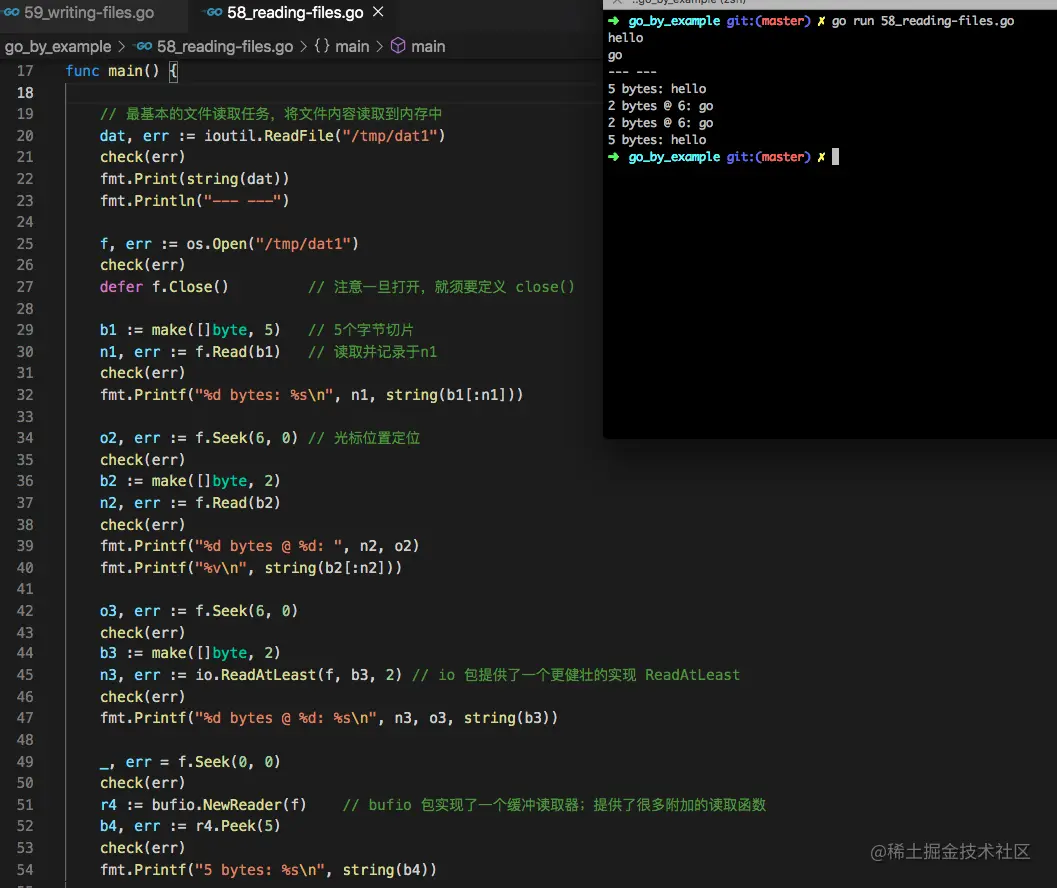The width and height of the screenshot is (1057, 888).
Task: Select the 58_reading-files.go tab
Action: click(295, 12)
